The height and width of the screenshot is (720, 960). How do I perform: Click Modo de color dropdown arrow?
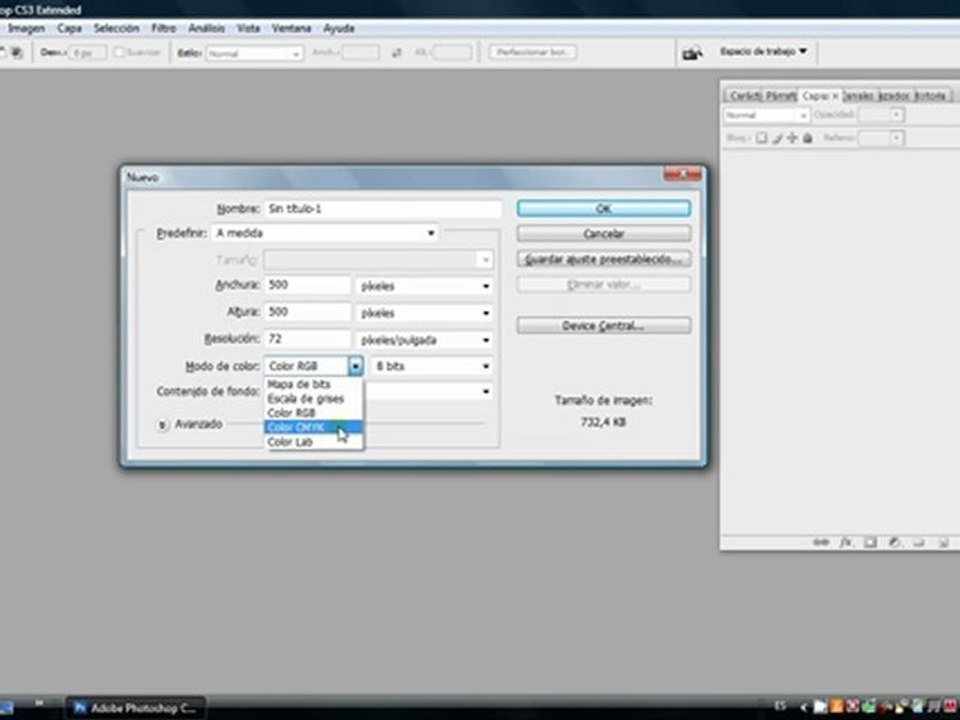356,366
